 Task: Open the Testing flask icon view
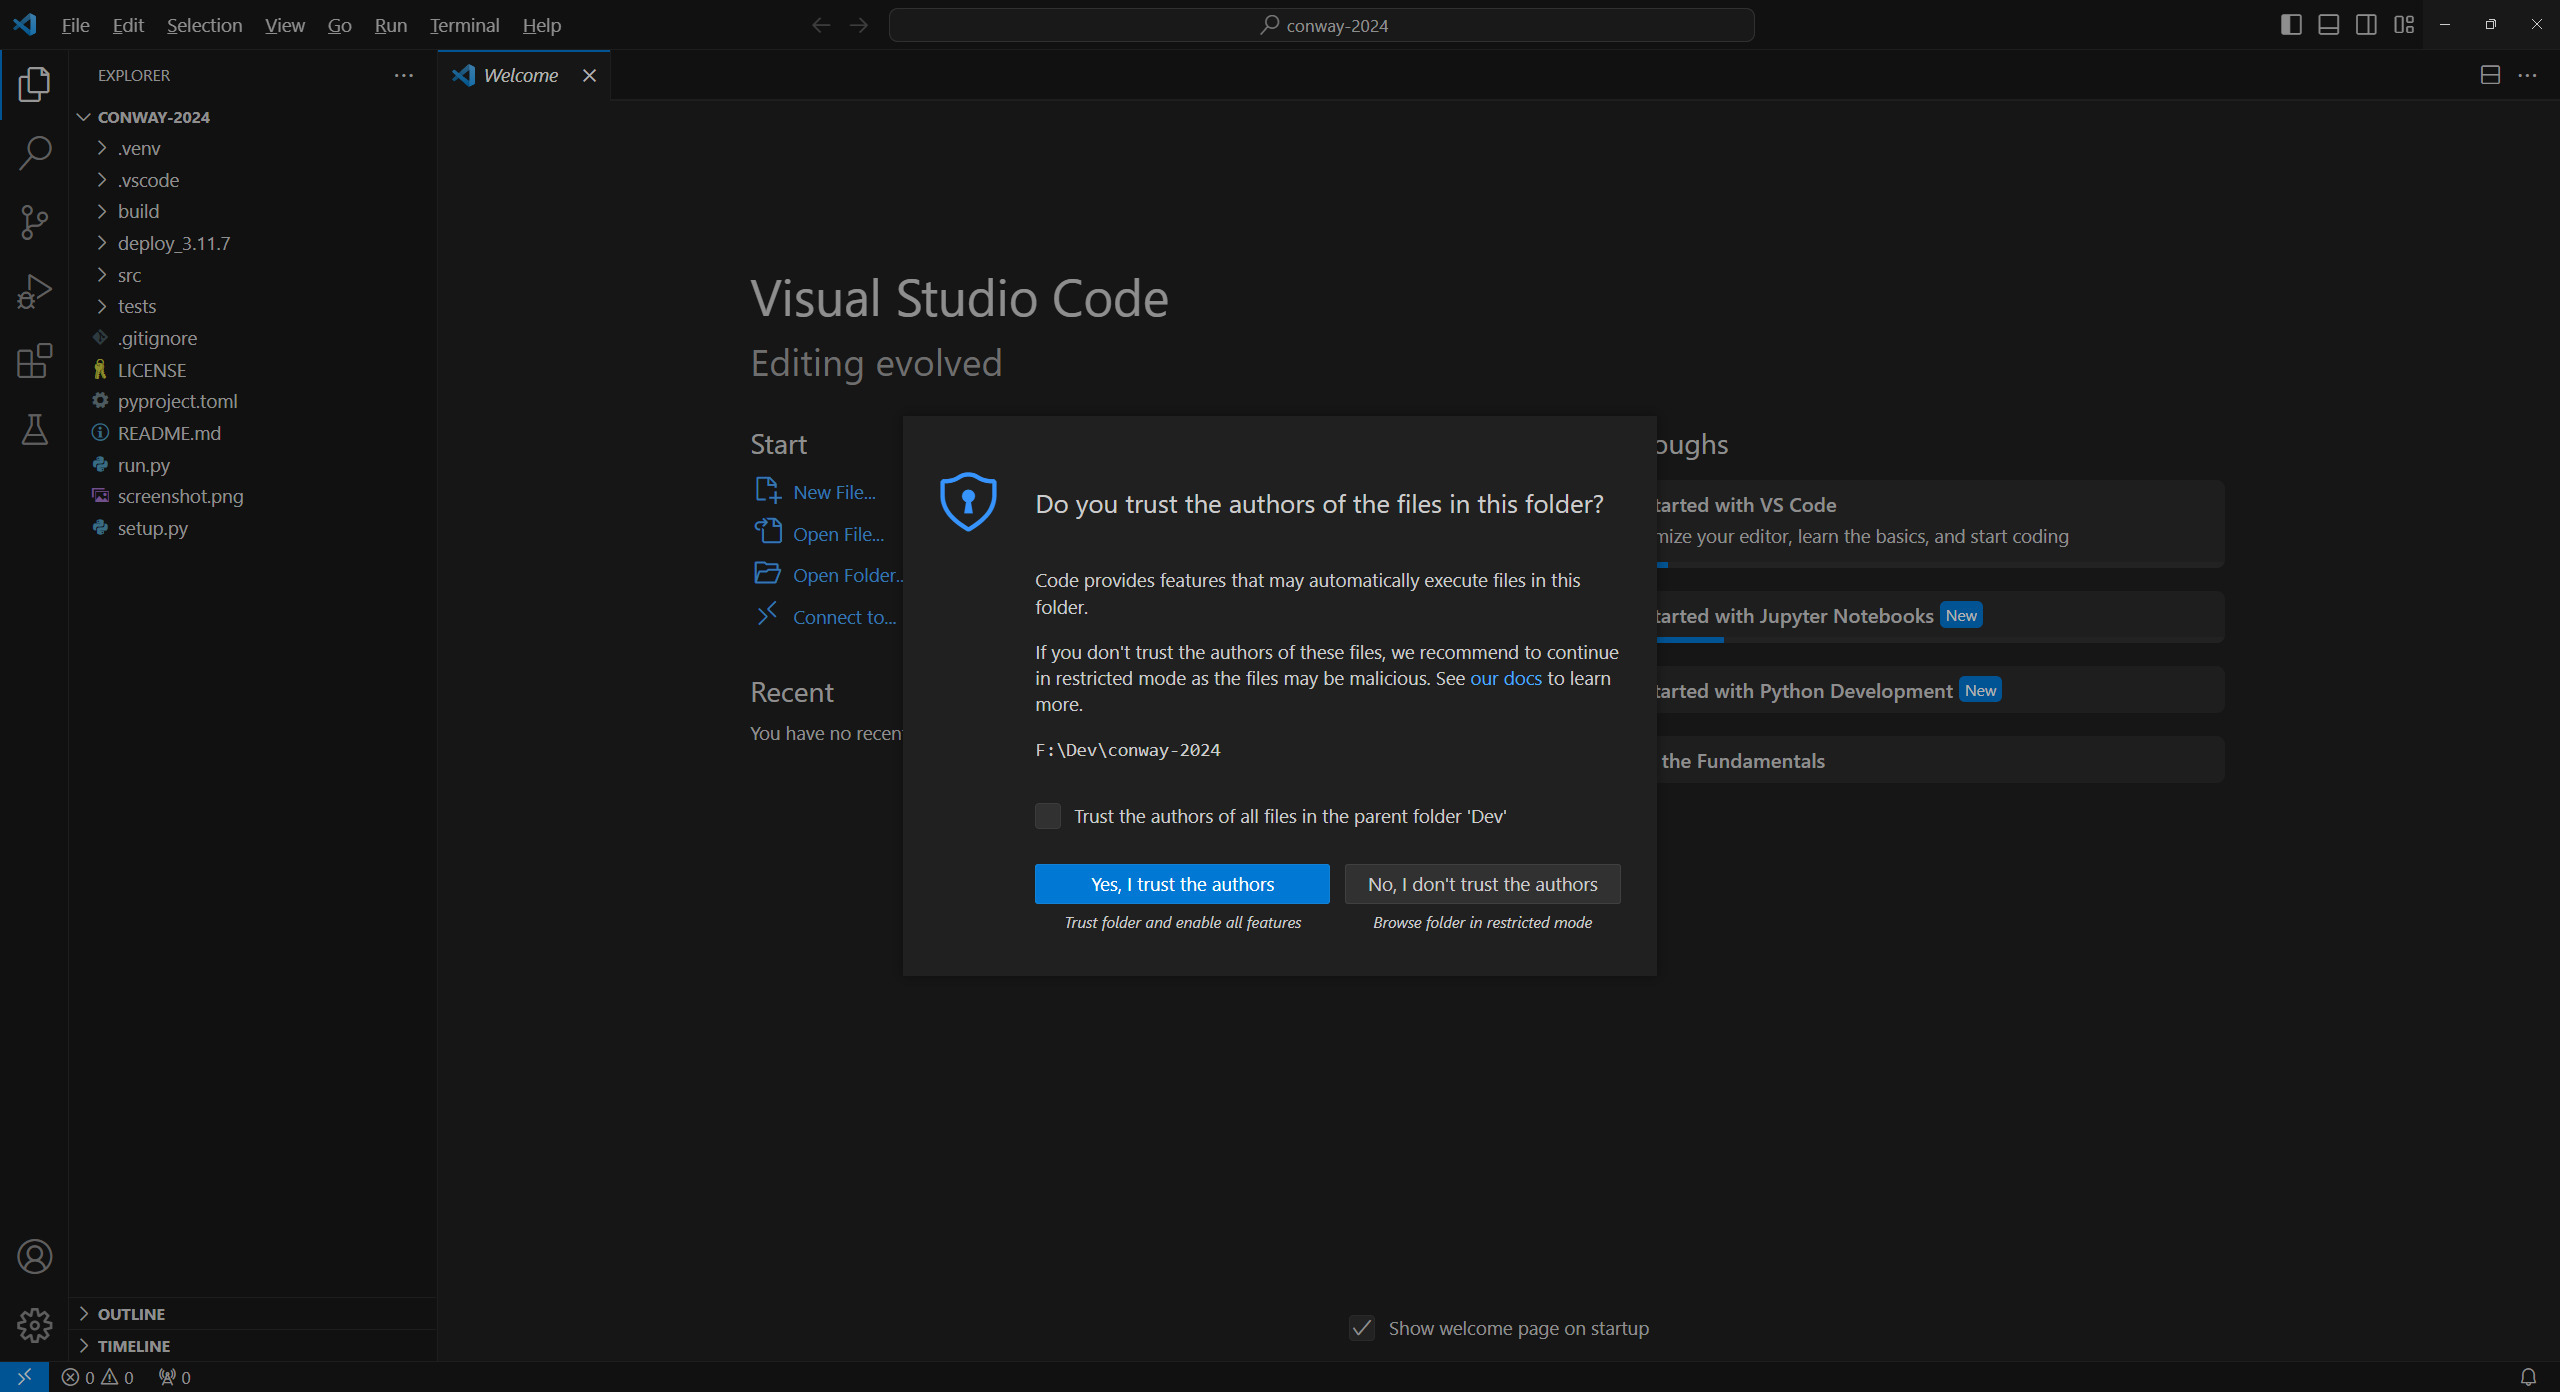coord(34,430)
